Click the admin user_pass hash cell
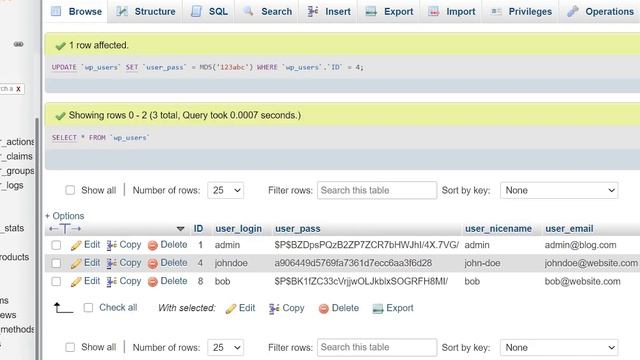 coord(367,245)
